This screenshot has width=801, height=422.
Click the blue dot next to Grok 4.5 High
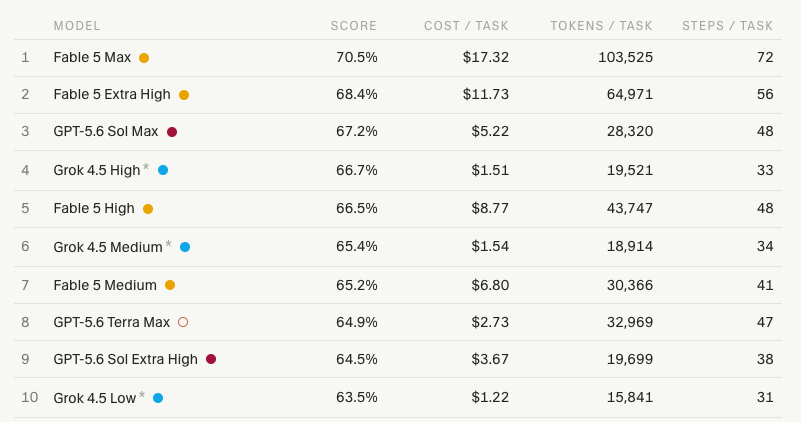point(163,170)
